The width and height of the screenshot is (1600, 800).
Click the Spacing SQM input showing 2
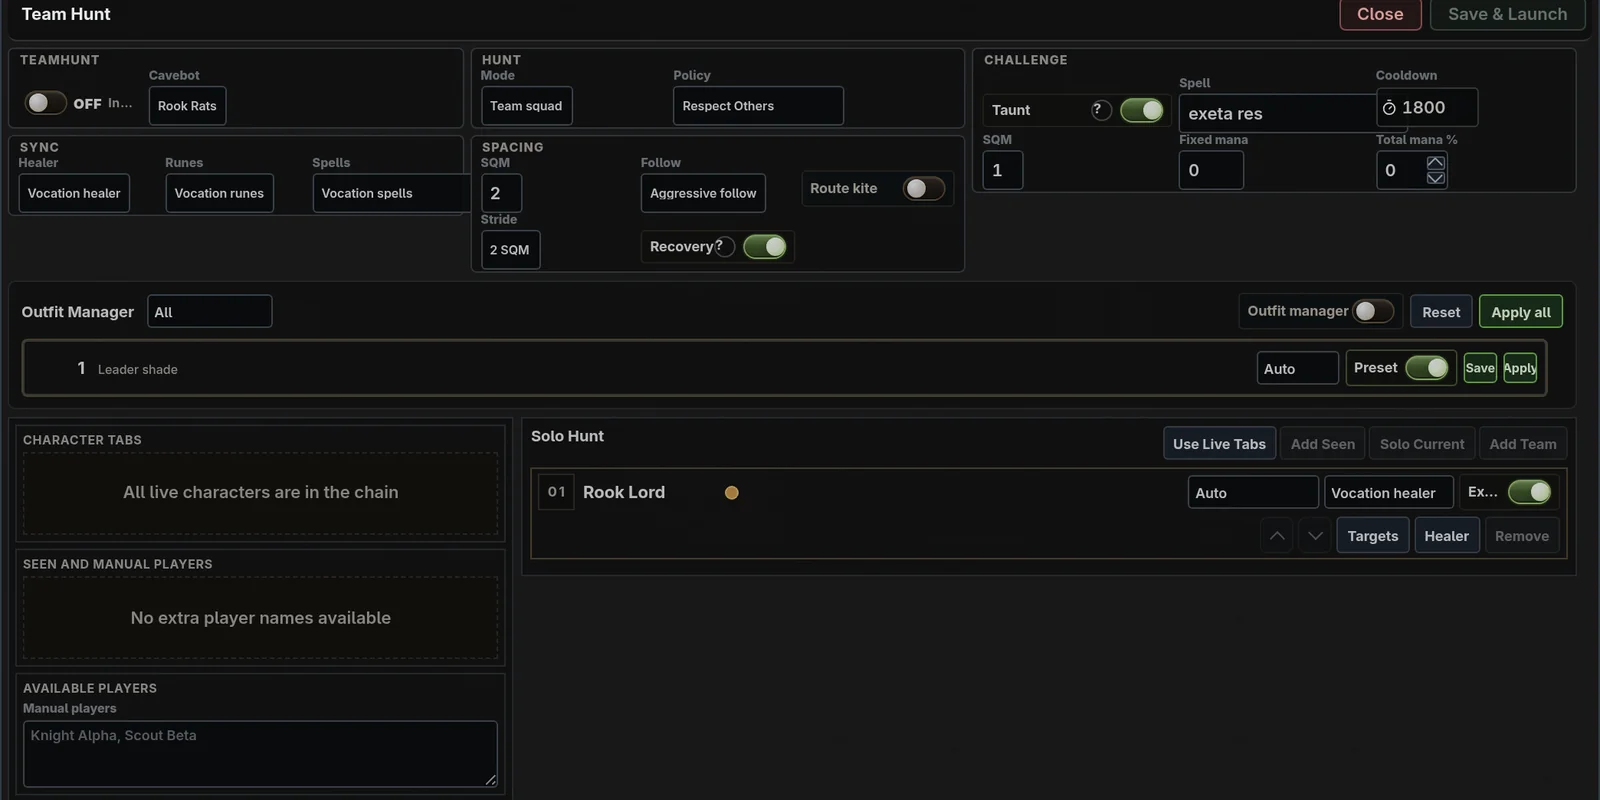[501, 193]
